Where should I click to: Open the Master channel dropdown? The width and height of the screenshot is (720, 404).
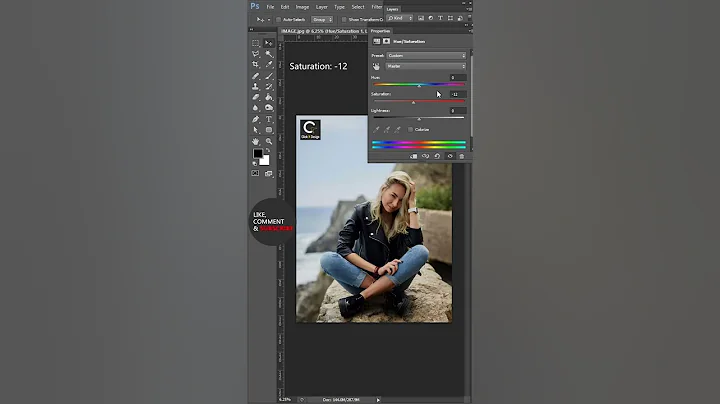tap(426, 67)
